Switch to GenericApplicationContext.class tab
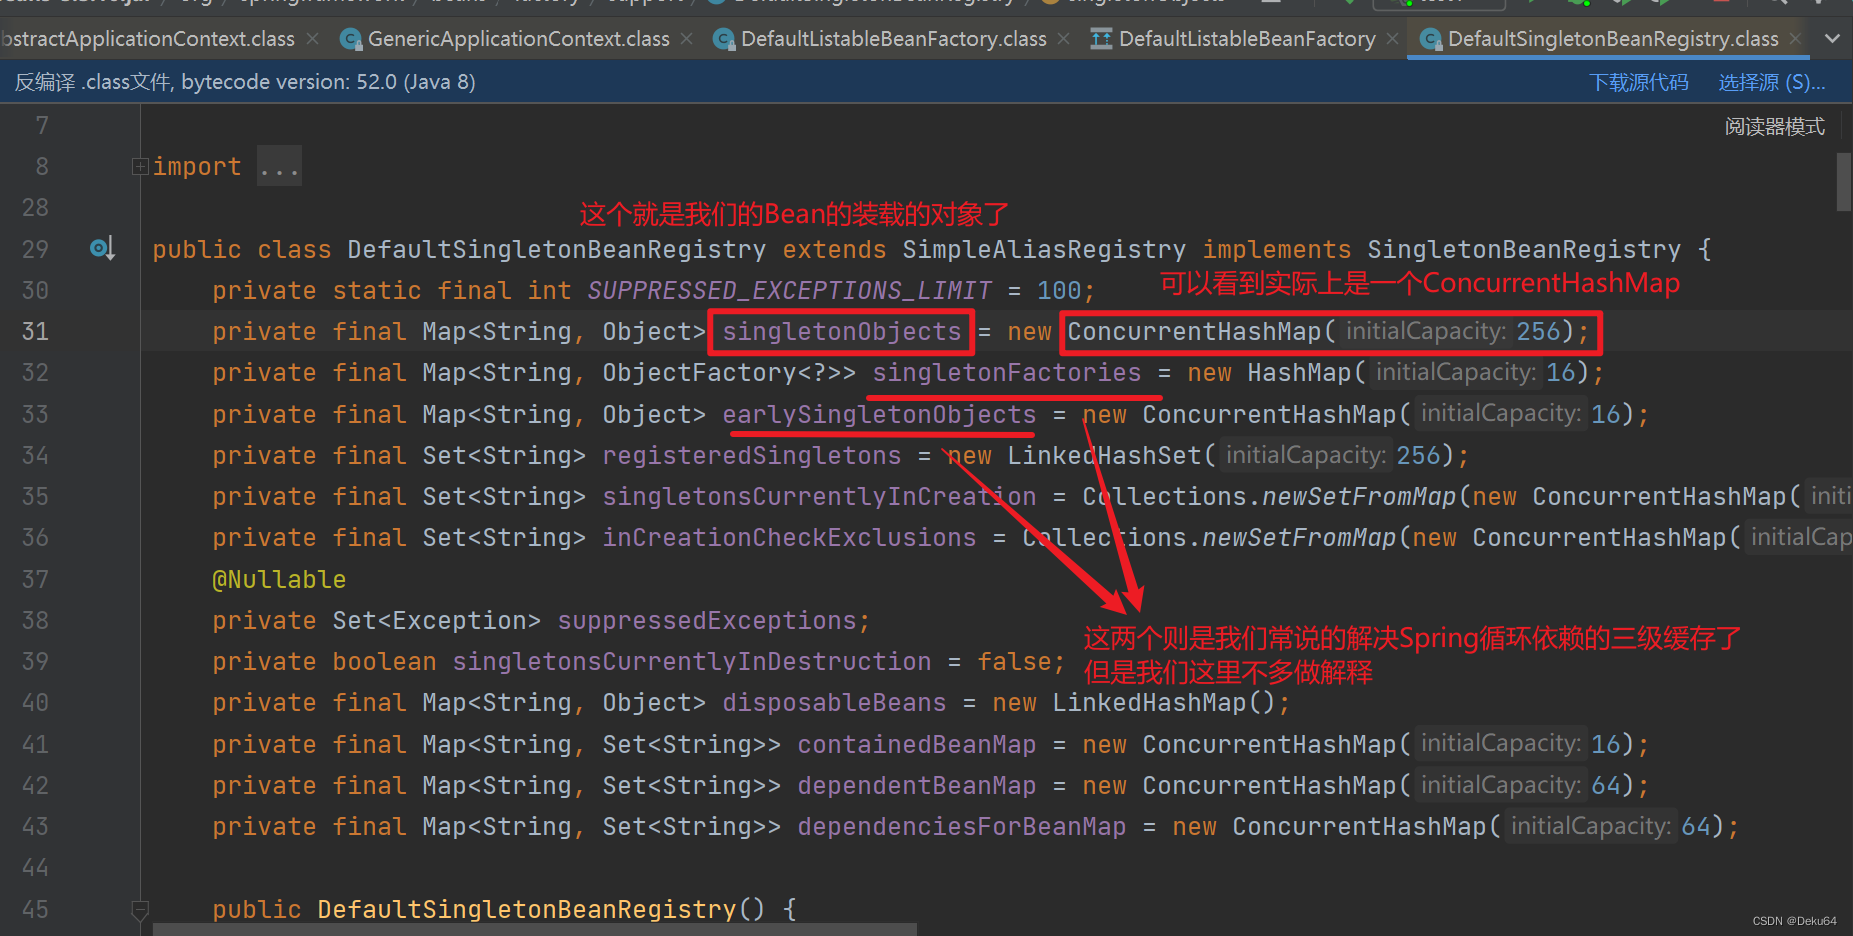This screenshot has width=1853, height=936. click(515, 39)
